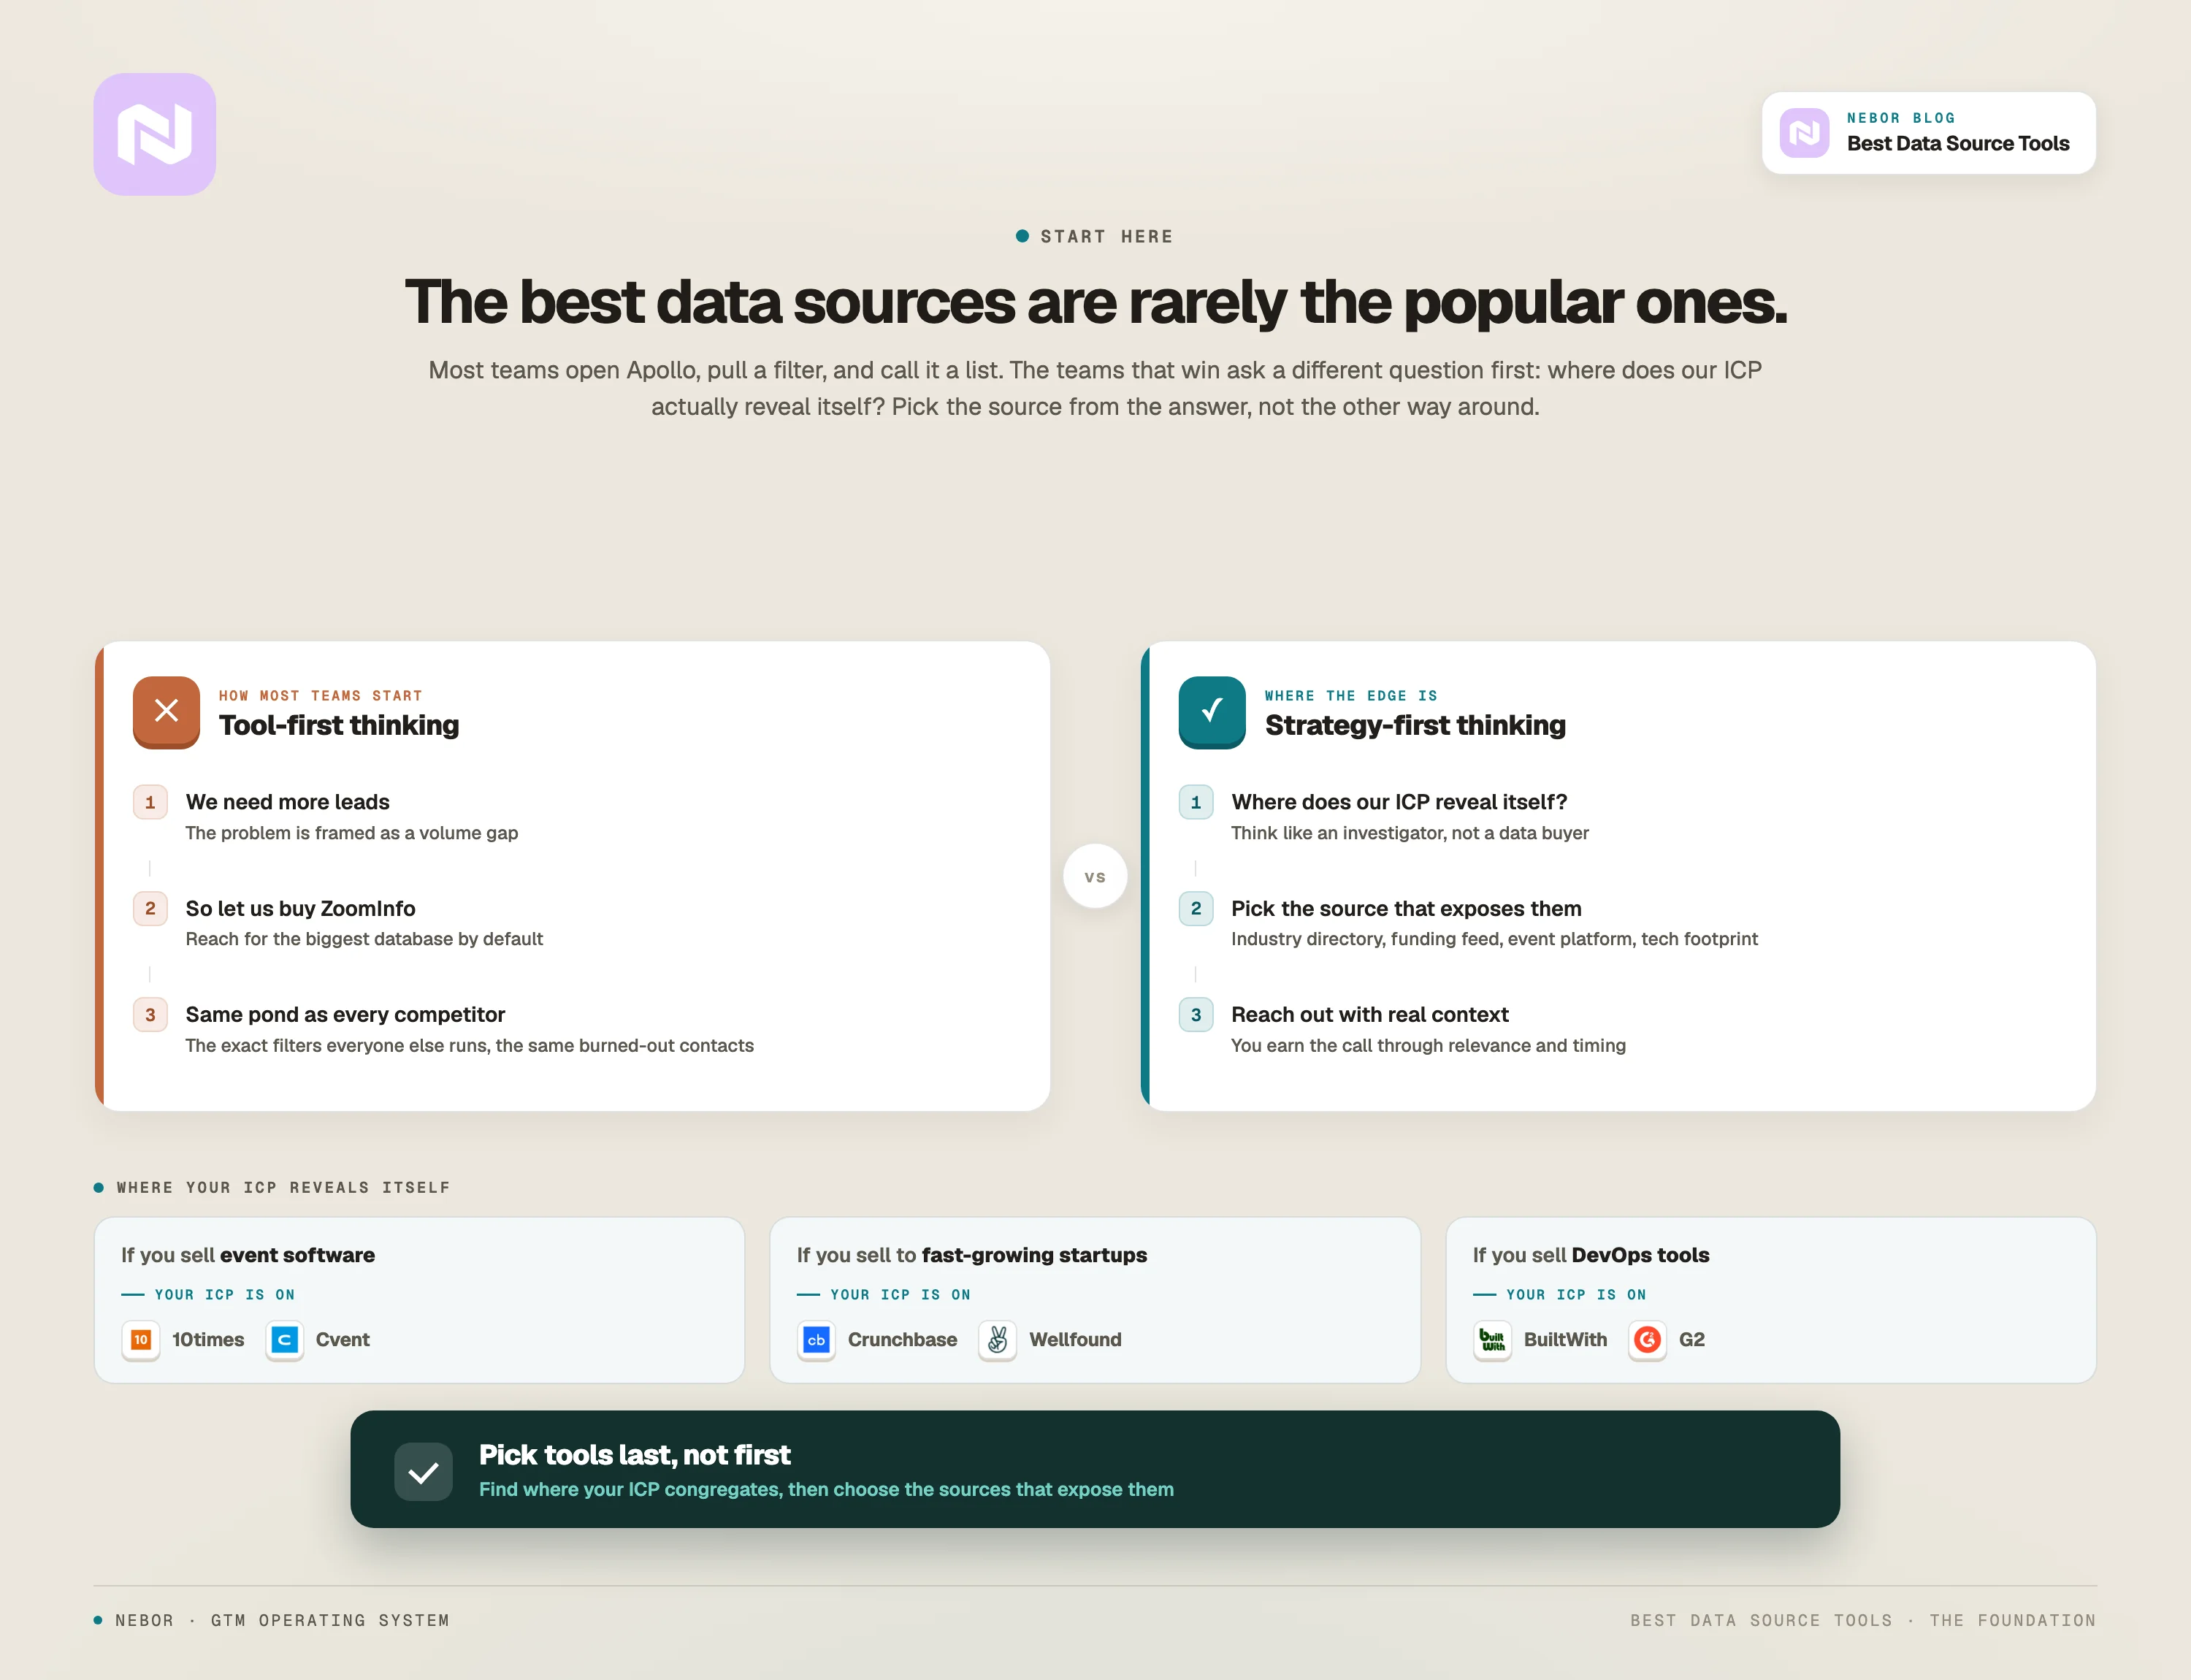Click 'The problem is framed as a volume gap'
Viewport: 2191px width, 1680px height.
352,833
